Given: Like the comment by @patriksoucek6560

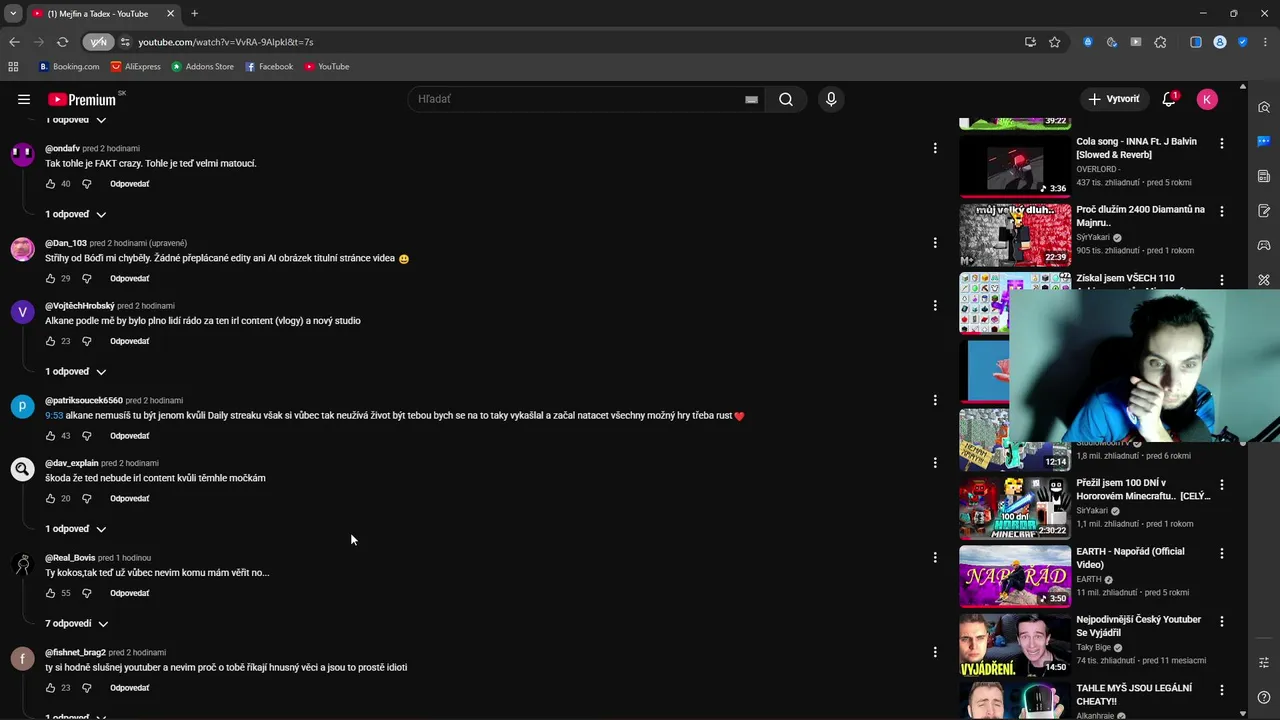Looking at the screenshot, I should 50,436.
